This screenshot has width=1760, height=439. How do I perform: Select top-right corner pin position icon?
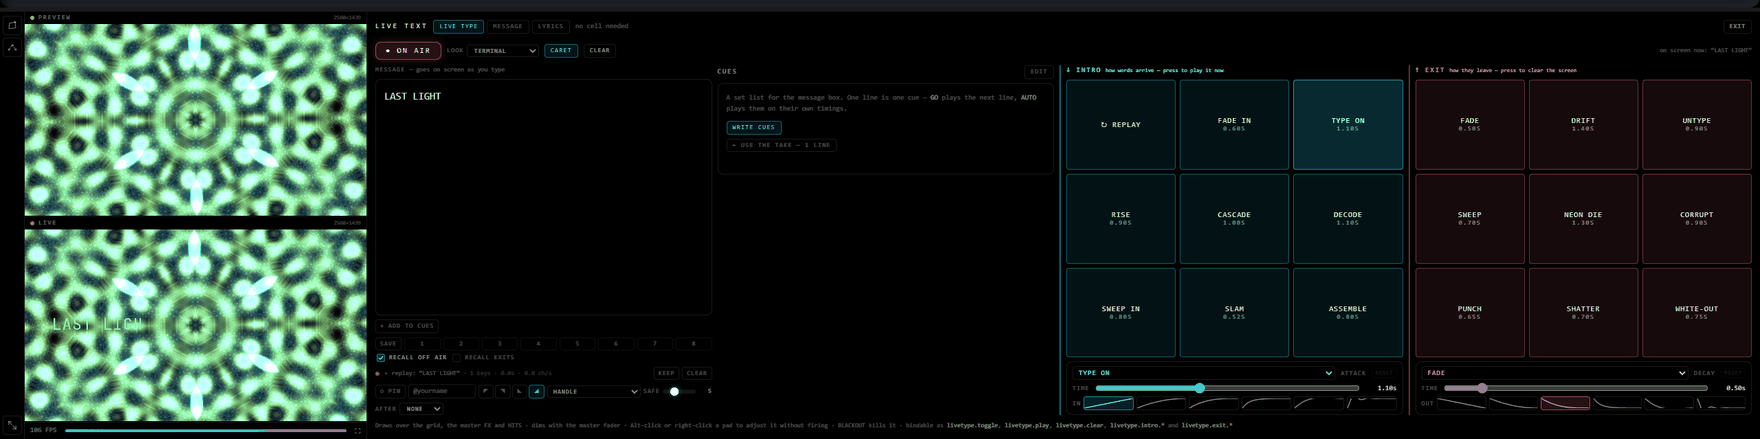pyautogui.click(x=502, y=391)
